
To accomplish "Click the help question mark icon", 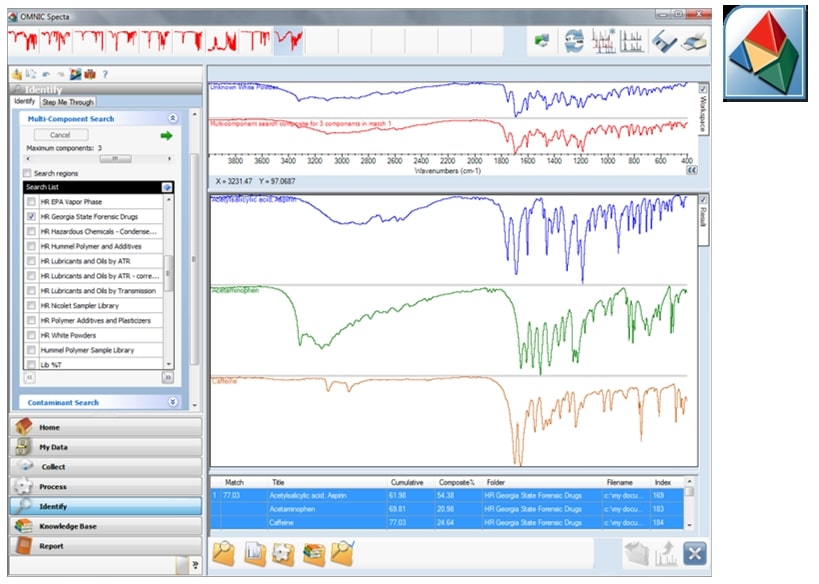I will pos(105,74).
